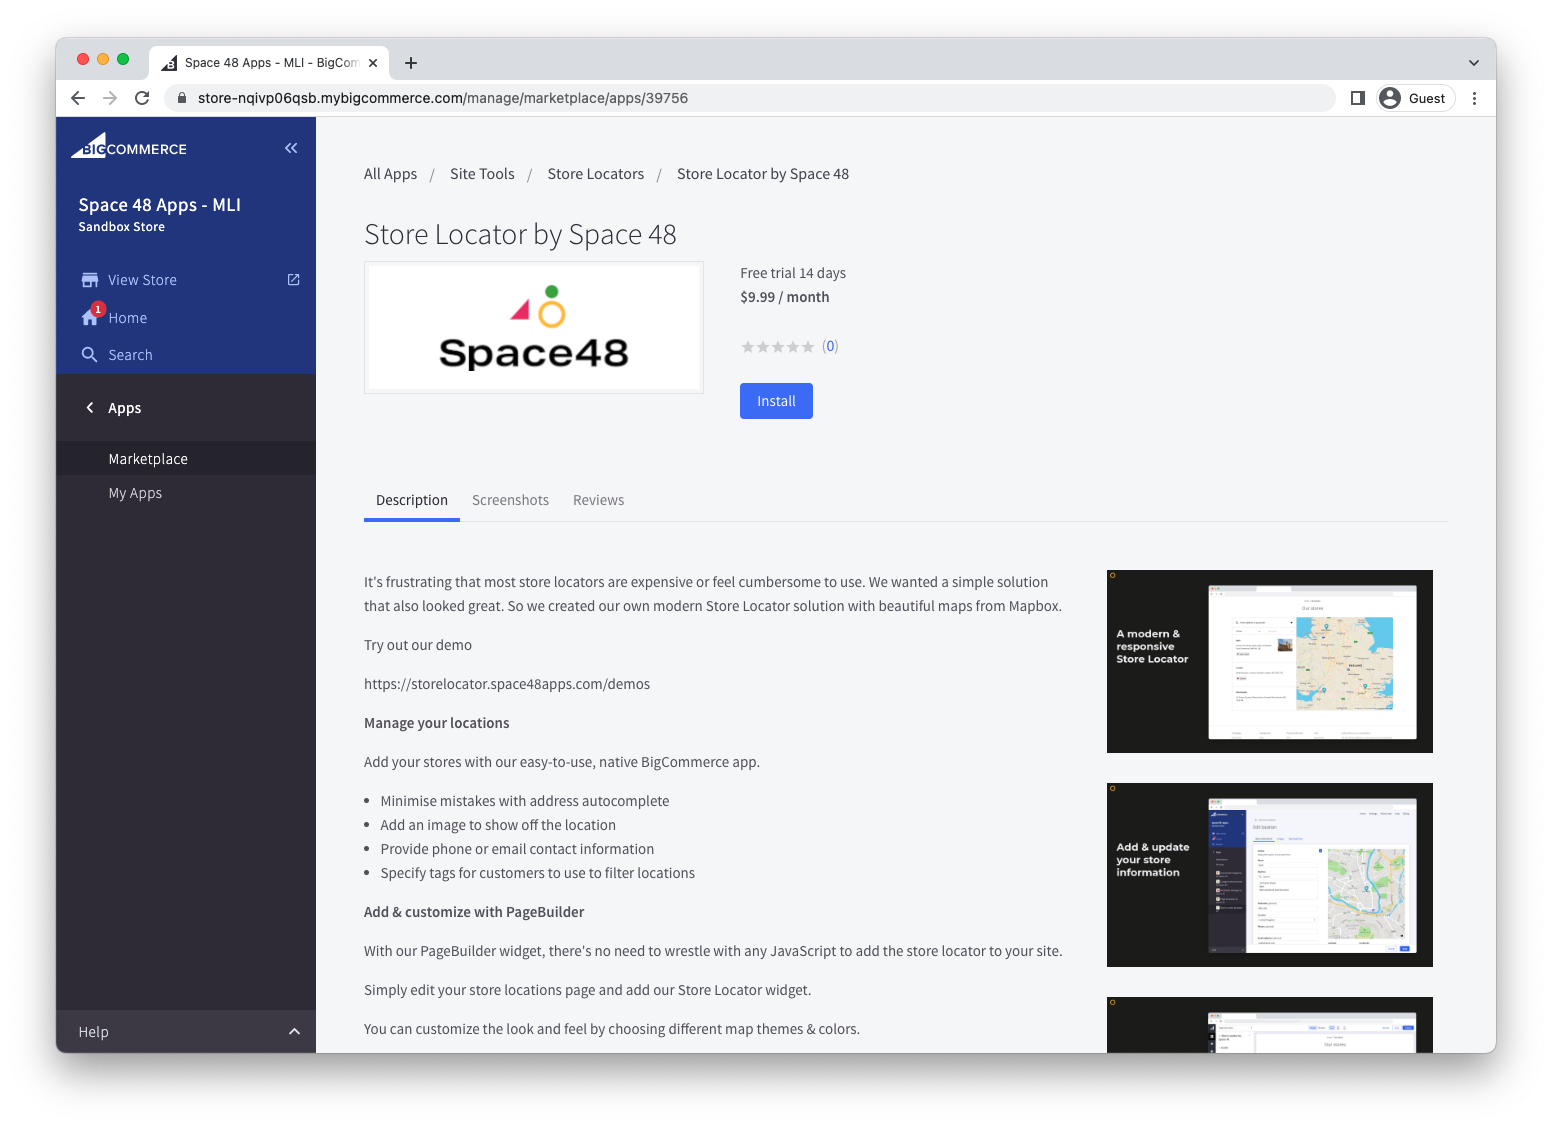Open the partially visible third screenshot thumbnail
This screenshot has height=1127, width=1552.
point(1270,1025)
